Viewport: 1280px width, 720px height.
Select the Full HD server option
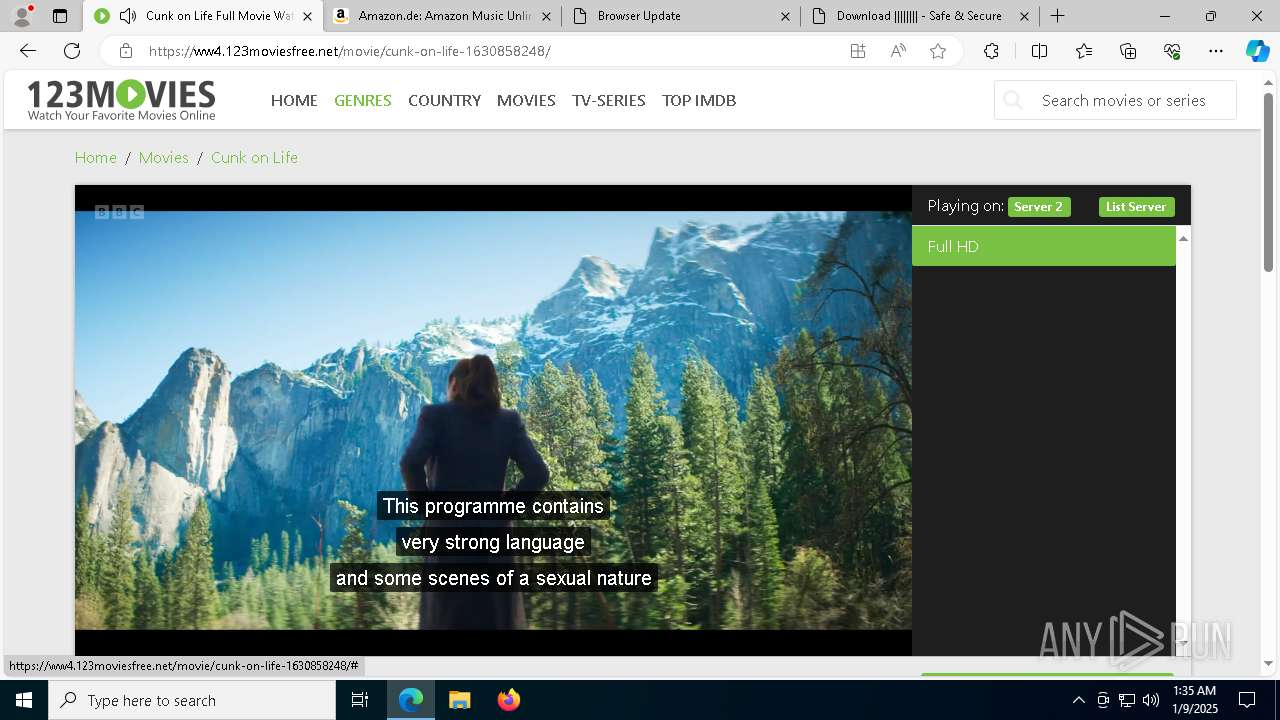pos(1044,246)
